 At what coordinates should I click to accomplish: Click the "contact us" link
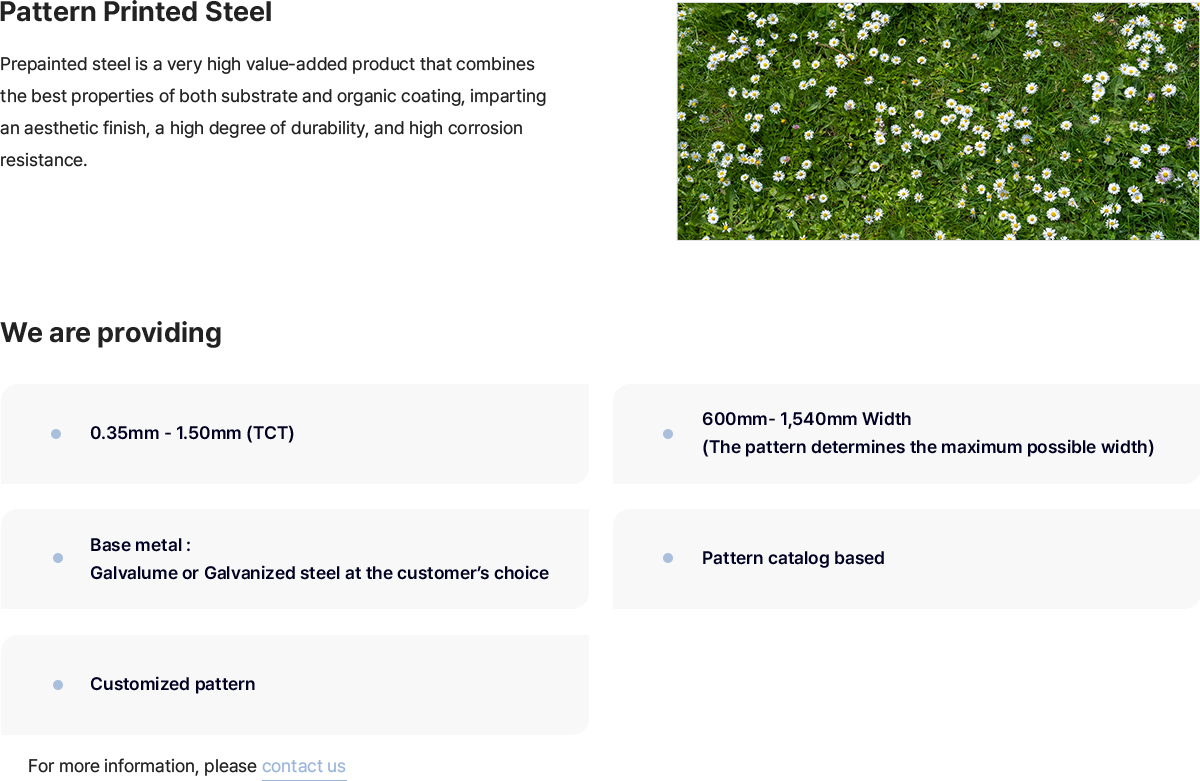click(304, 766)
